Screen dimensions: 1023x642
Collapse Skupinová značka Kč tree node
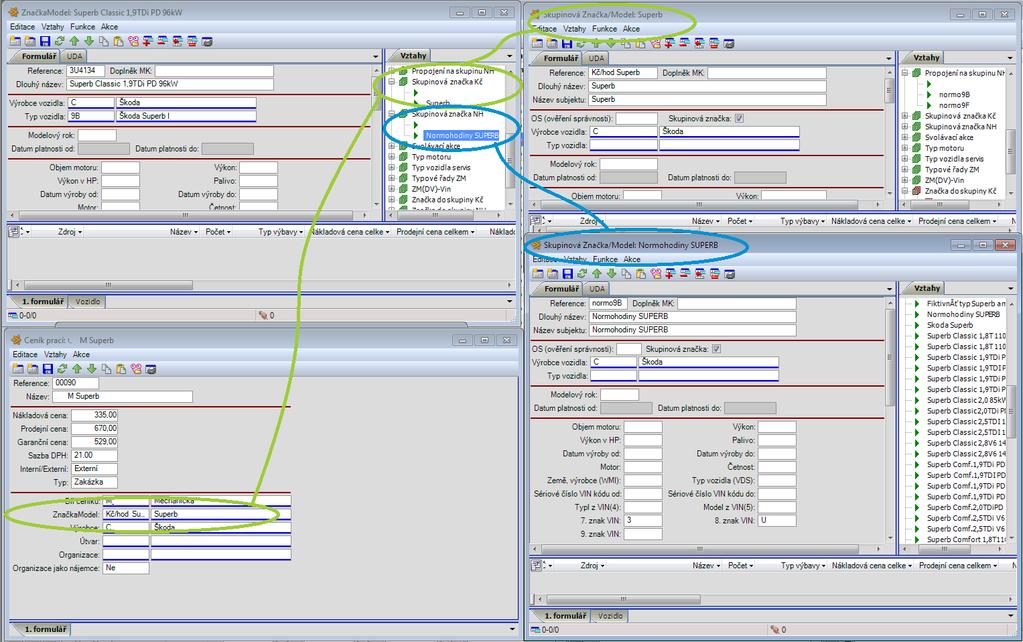coord(391,82)
